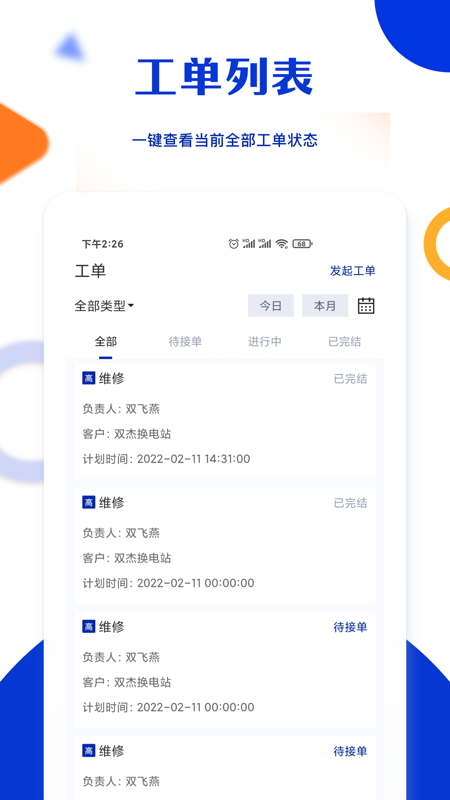The width and height of the screenshot is (450, 800).
Task: Tap the alarm clock status icon
Action: 234,244
